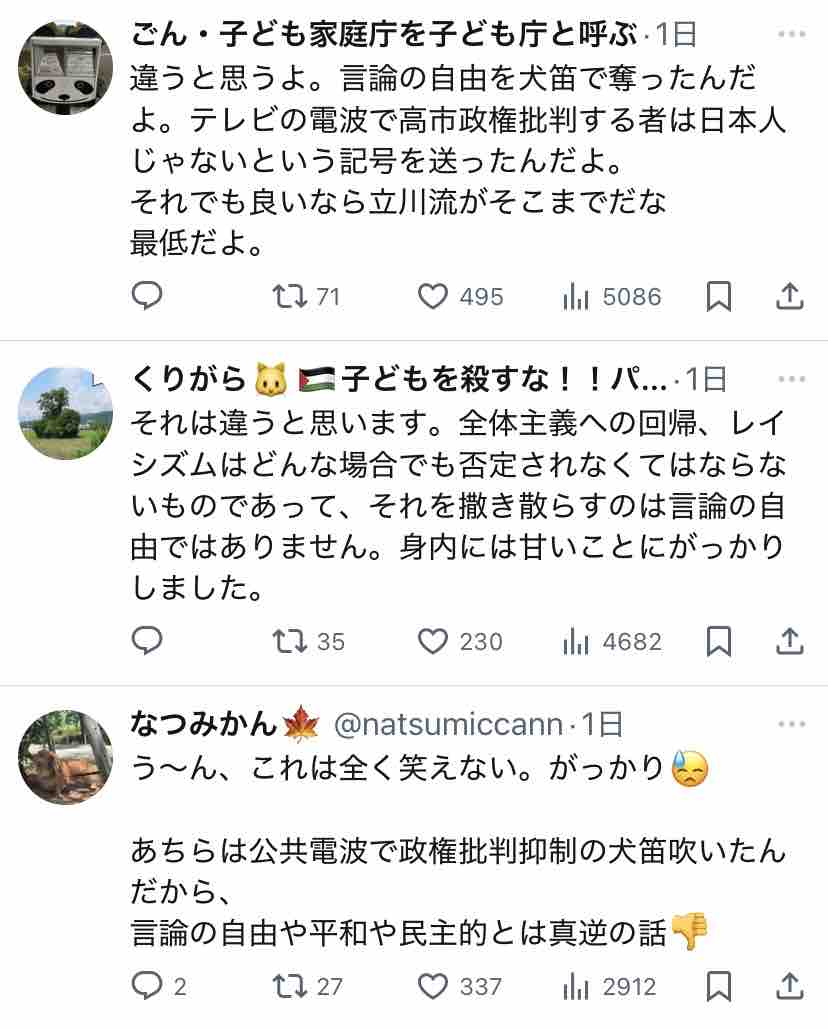
Task: View analytics showing 4682 views
Action: [x=611, y=641]
